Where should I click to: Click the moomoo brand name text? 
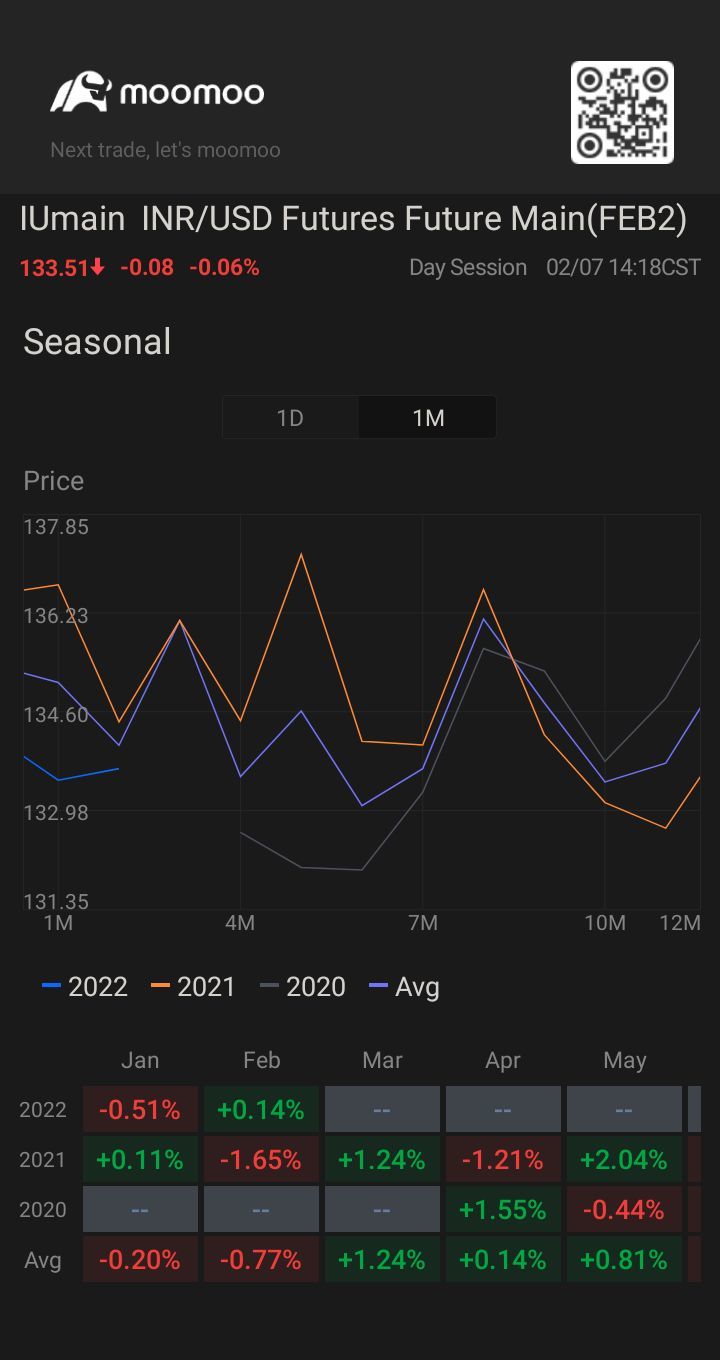(x=192, y=94)
